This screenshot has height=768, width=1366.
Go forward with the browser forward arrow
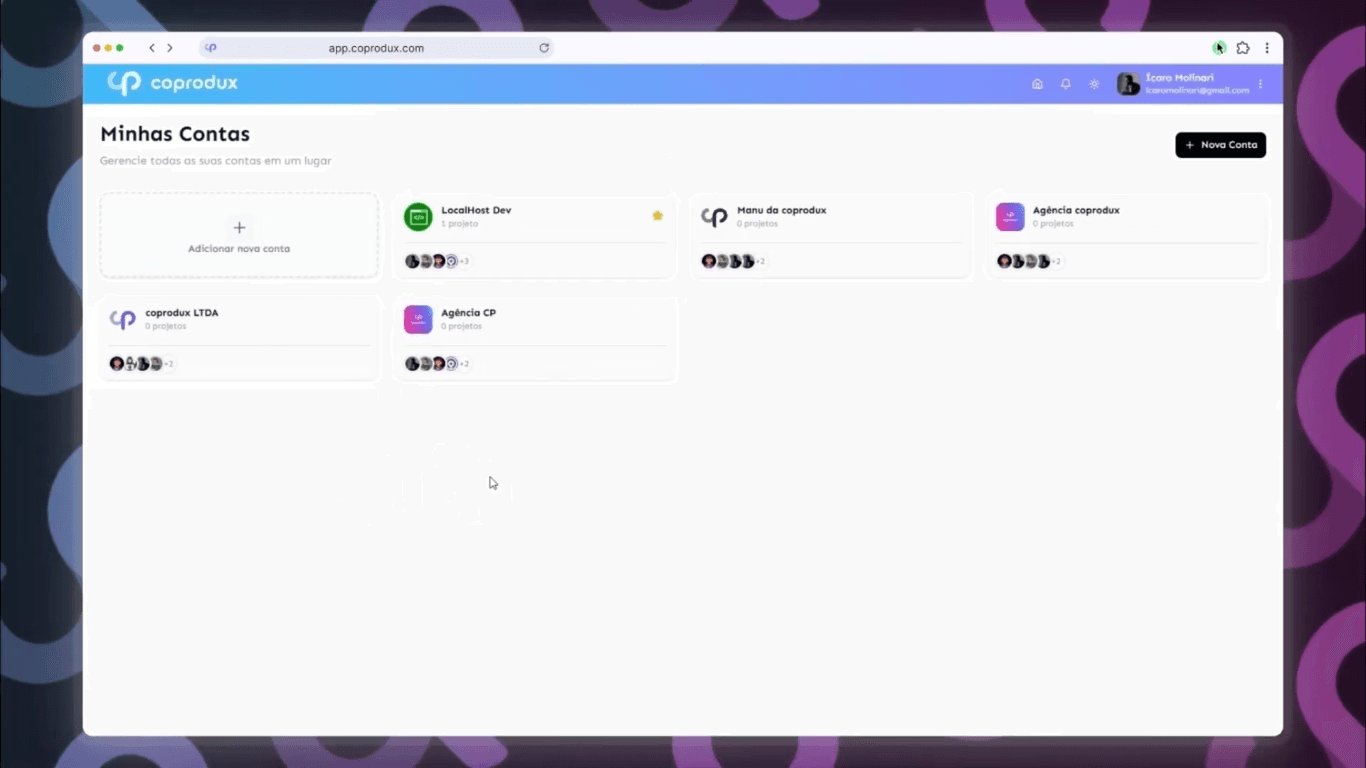click(x=170, y=48)
